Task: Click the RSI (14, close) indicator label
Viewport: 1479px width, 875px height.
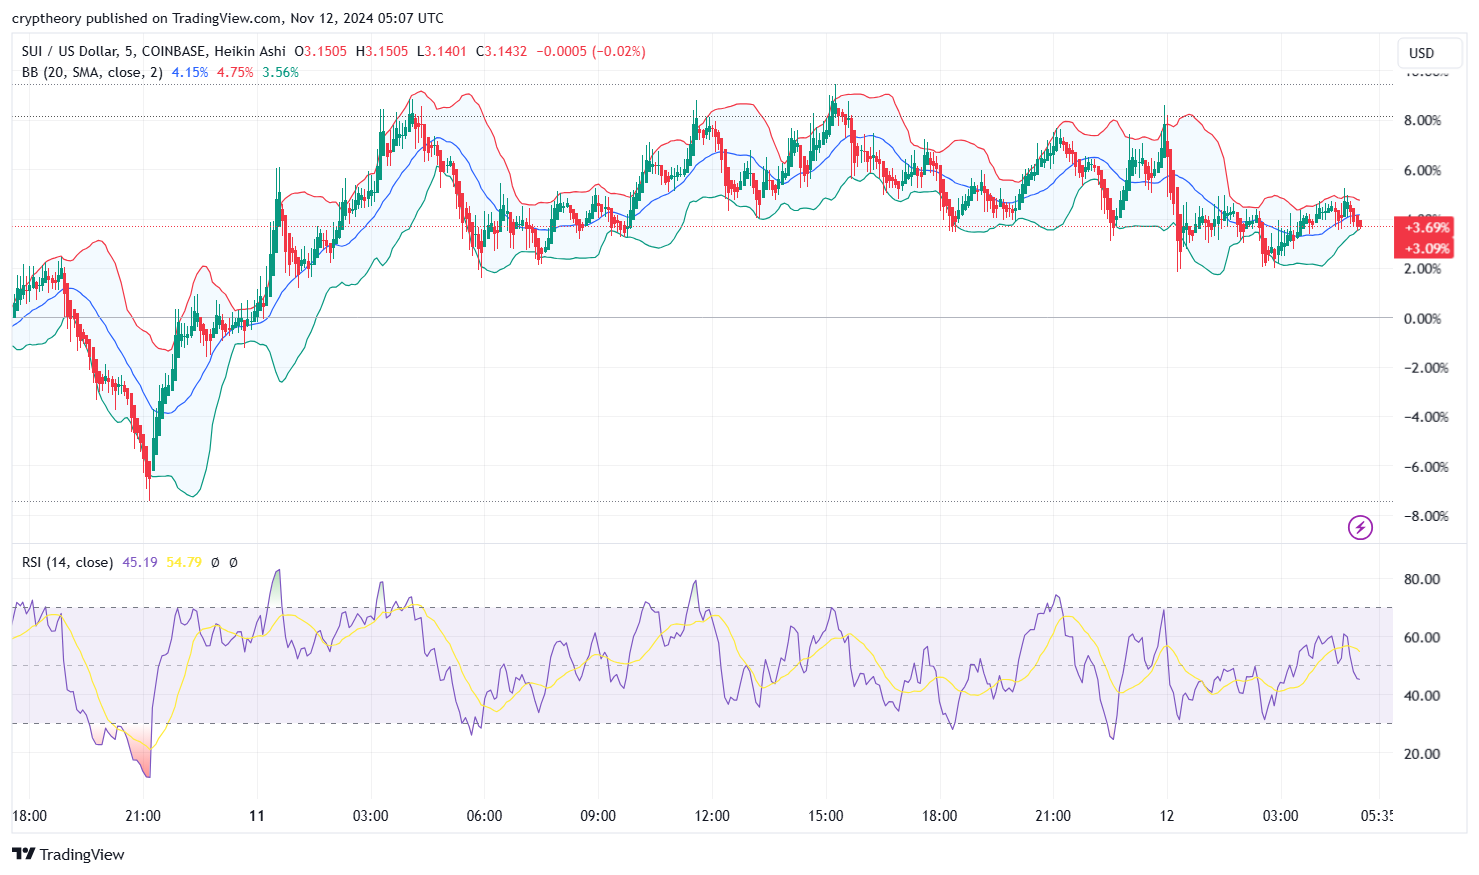Action: [67, 562]
